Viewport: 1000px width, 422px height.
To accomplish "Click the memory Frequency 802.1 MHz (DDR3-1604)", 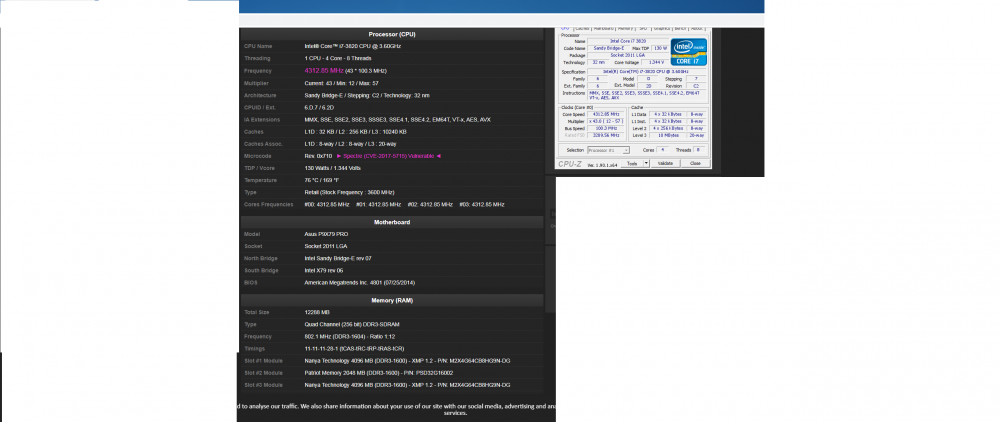I will tap(349, 337).
